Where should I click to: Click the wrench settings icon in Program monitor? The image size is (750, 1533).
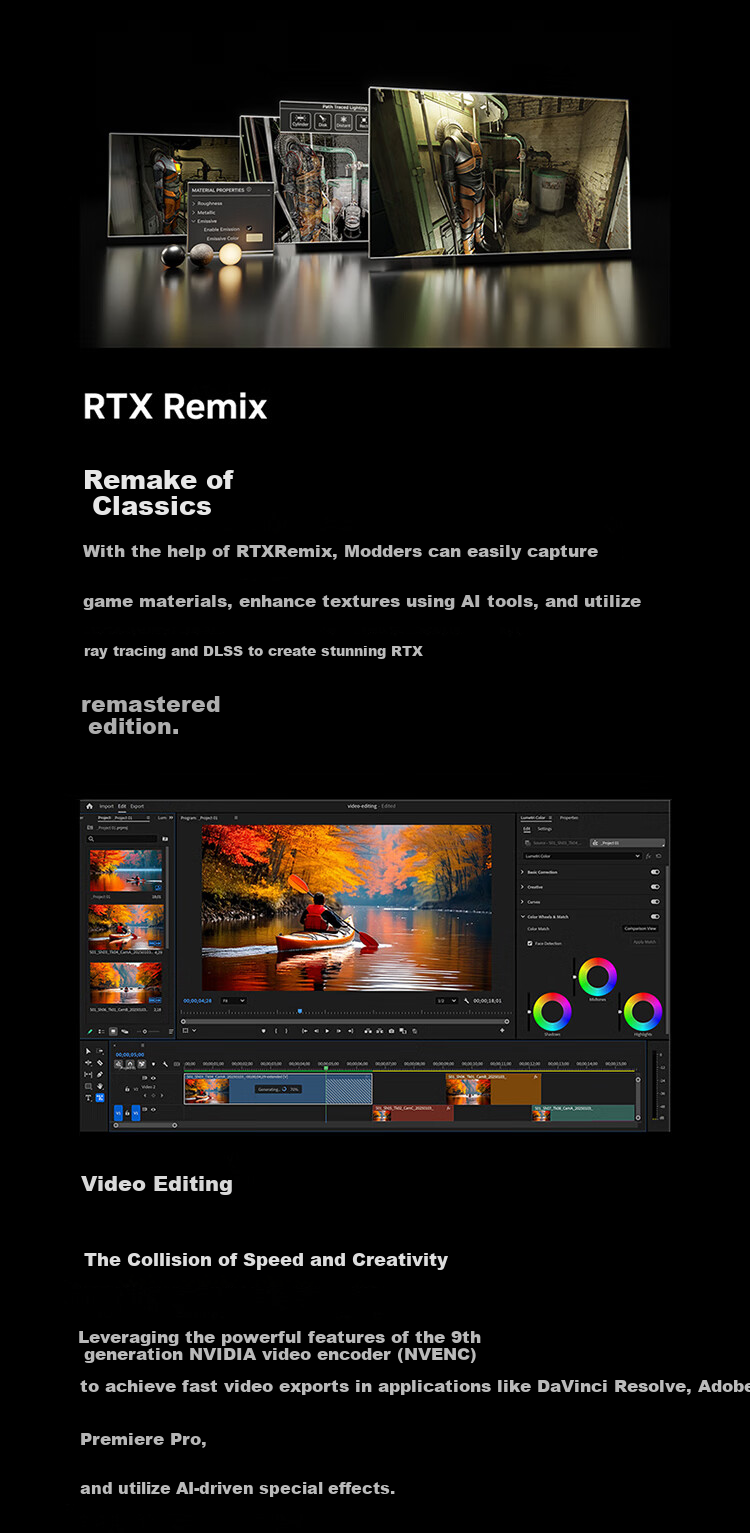[x=467, y=1000]
